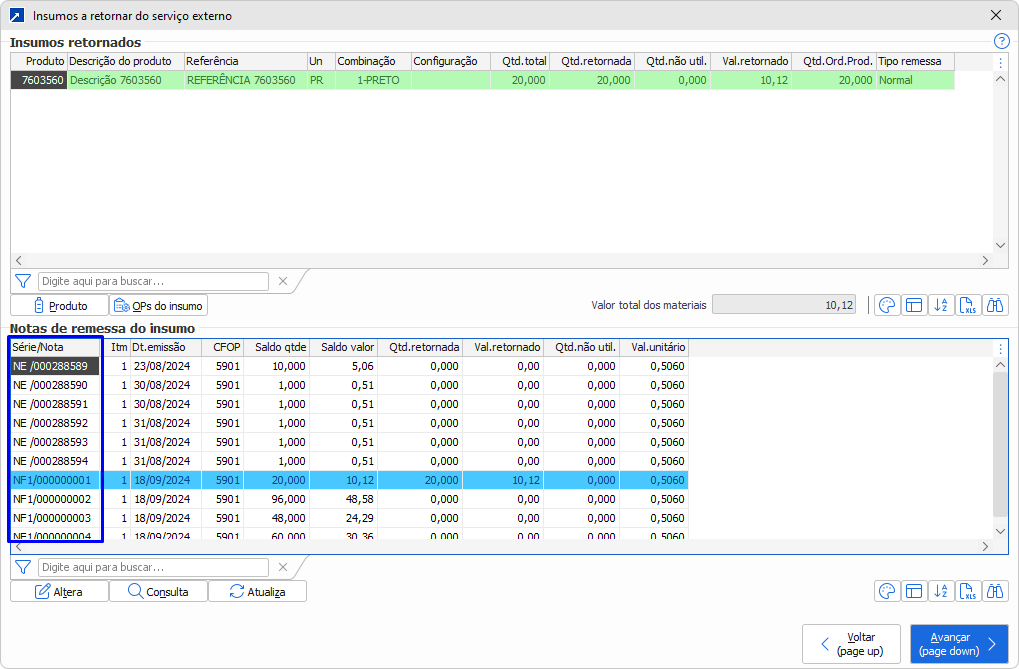Sort A-Z in Notas de remessa toolbar

point(941,592)
